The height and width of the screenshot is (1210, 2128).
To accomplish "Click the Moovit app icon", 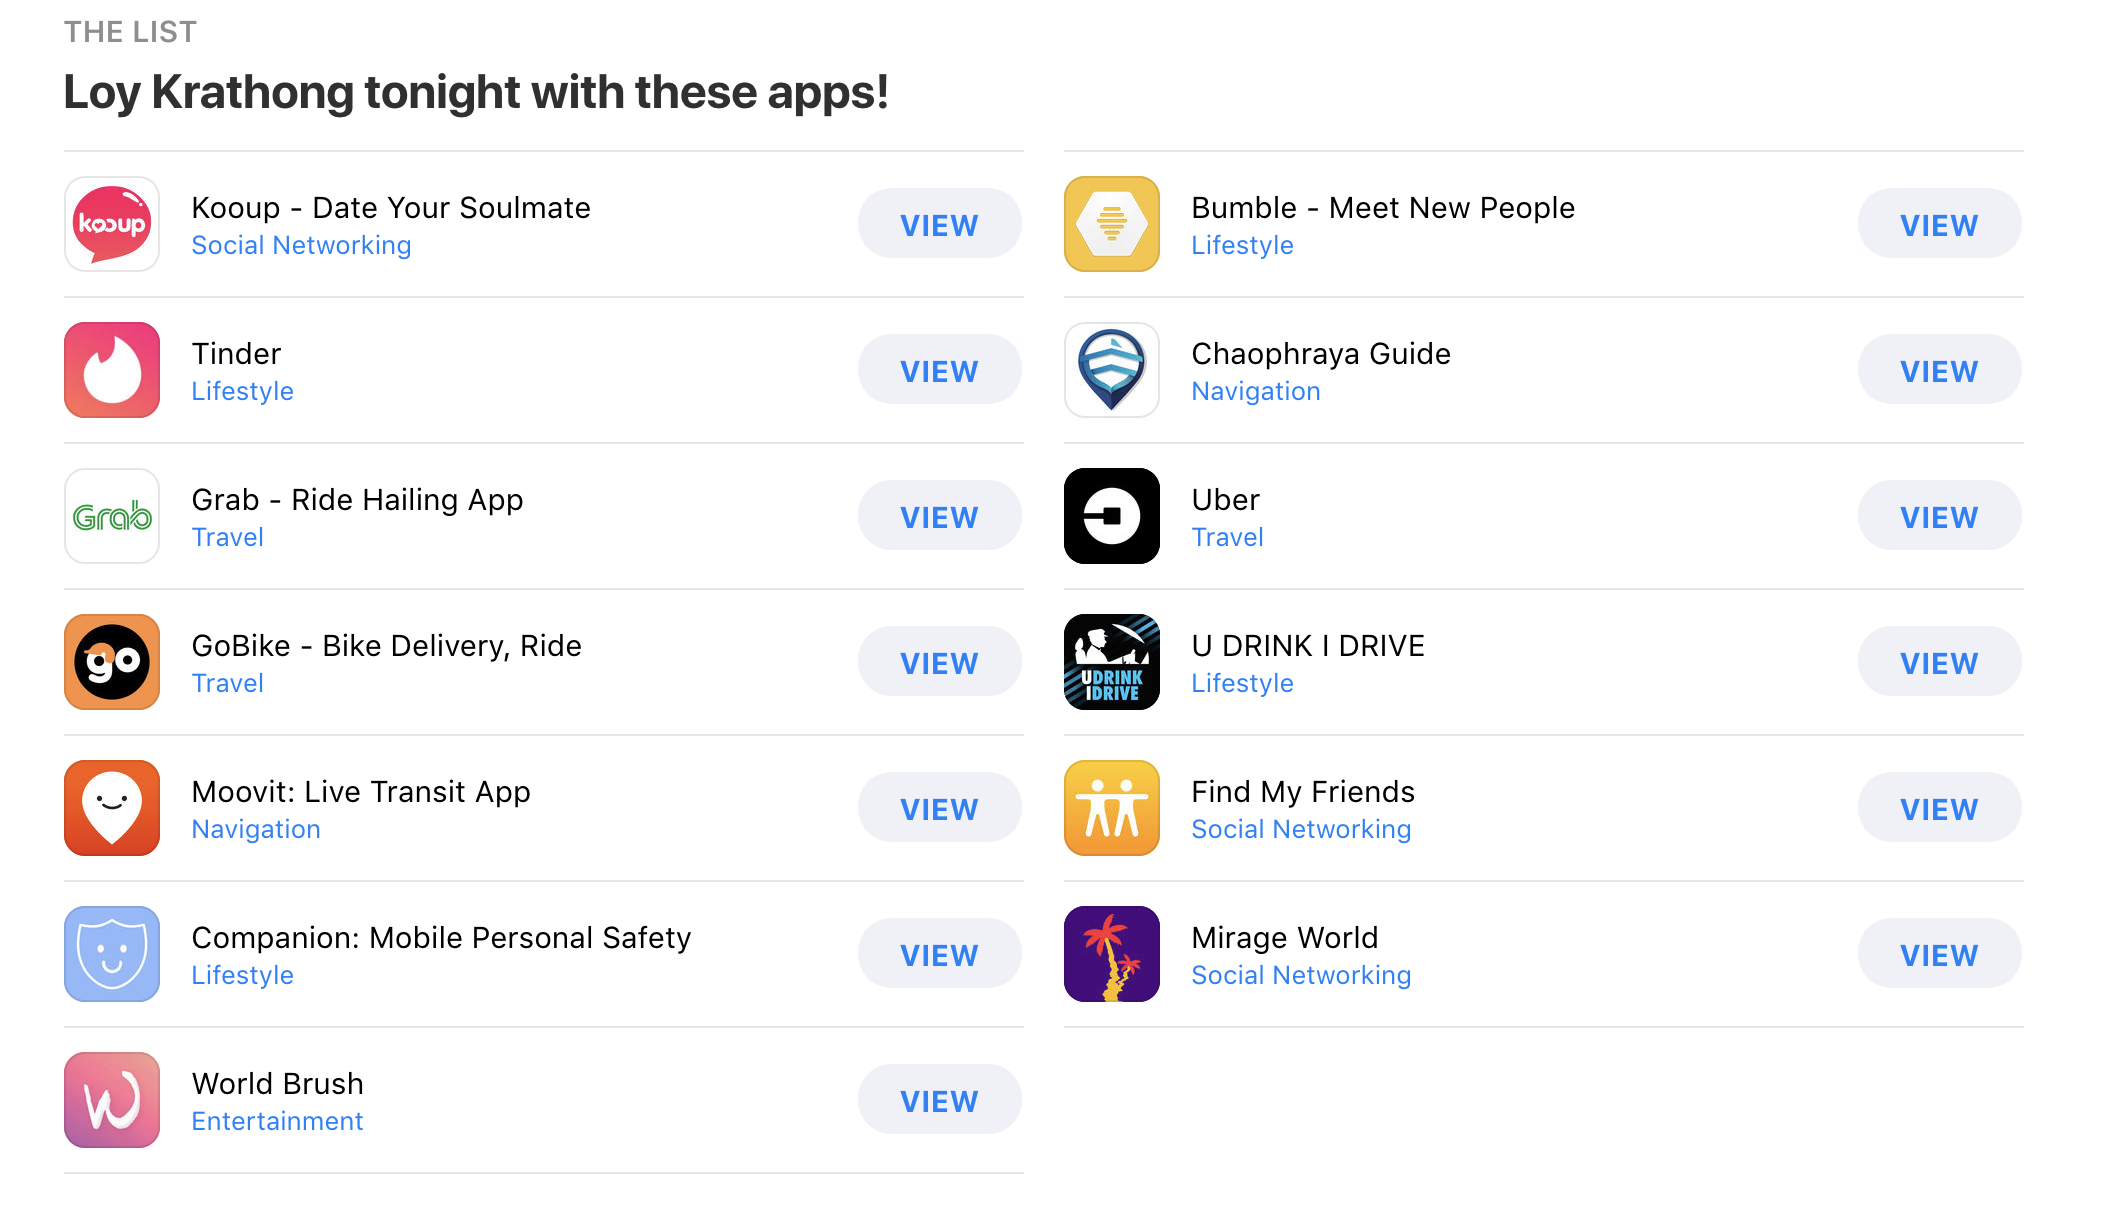I will point(112,808).
